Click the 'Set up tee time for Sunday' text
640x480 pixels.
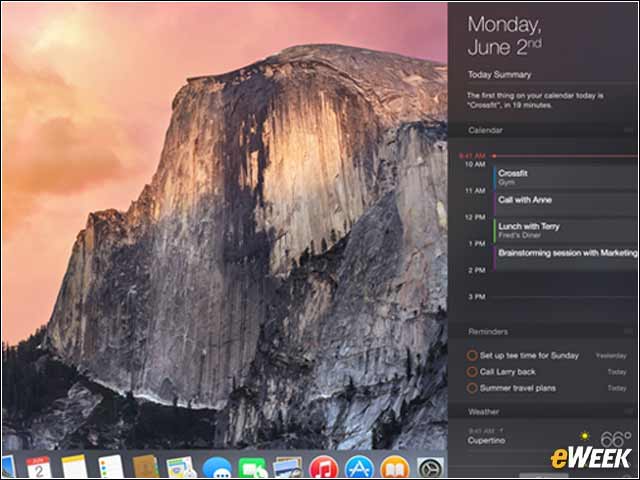pyautogui.click(x=529, y=356)
